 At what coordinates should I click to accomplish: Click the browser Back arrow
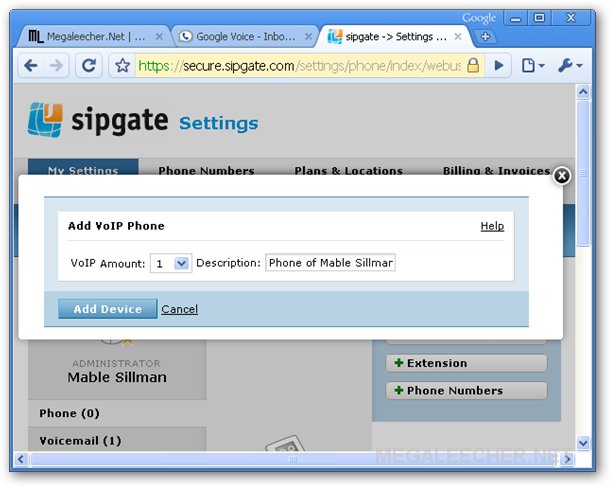click(31, 66)
